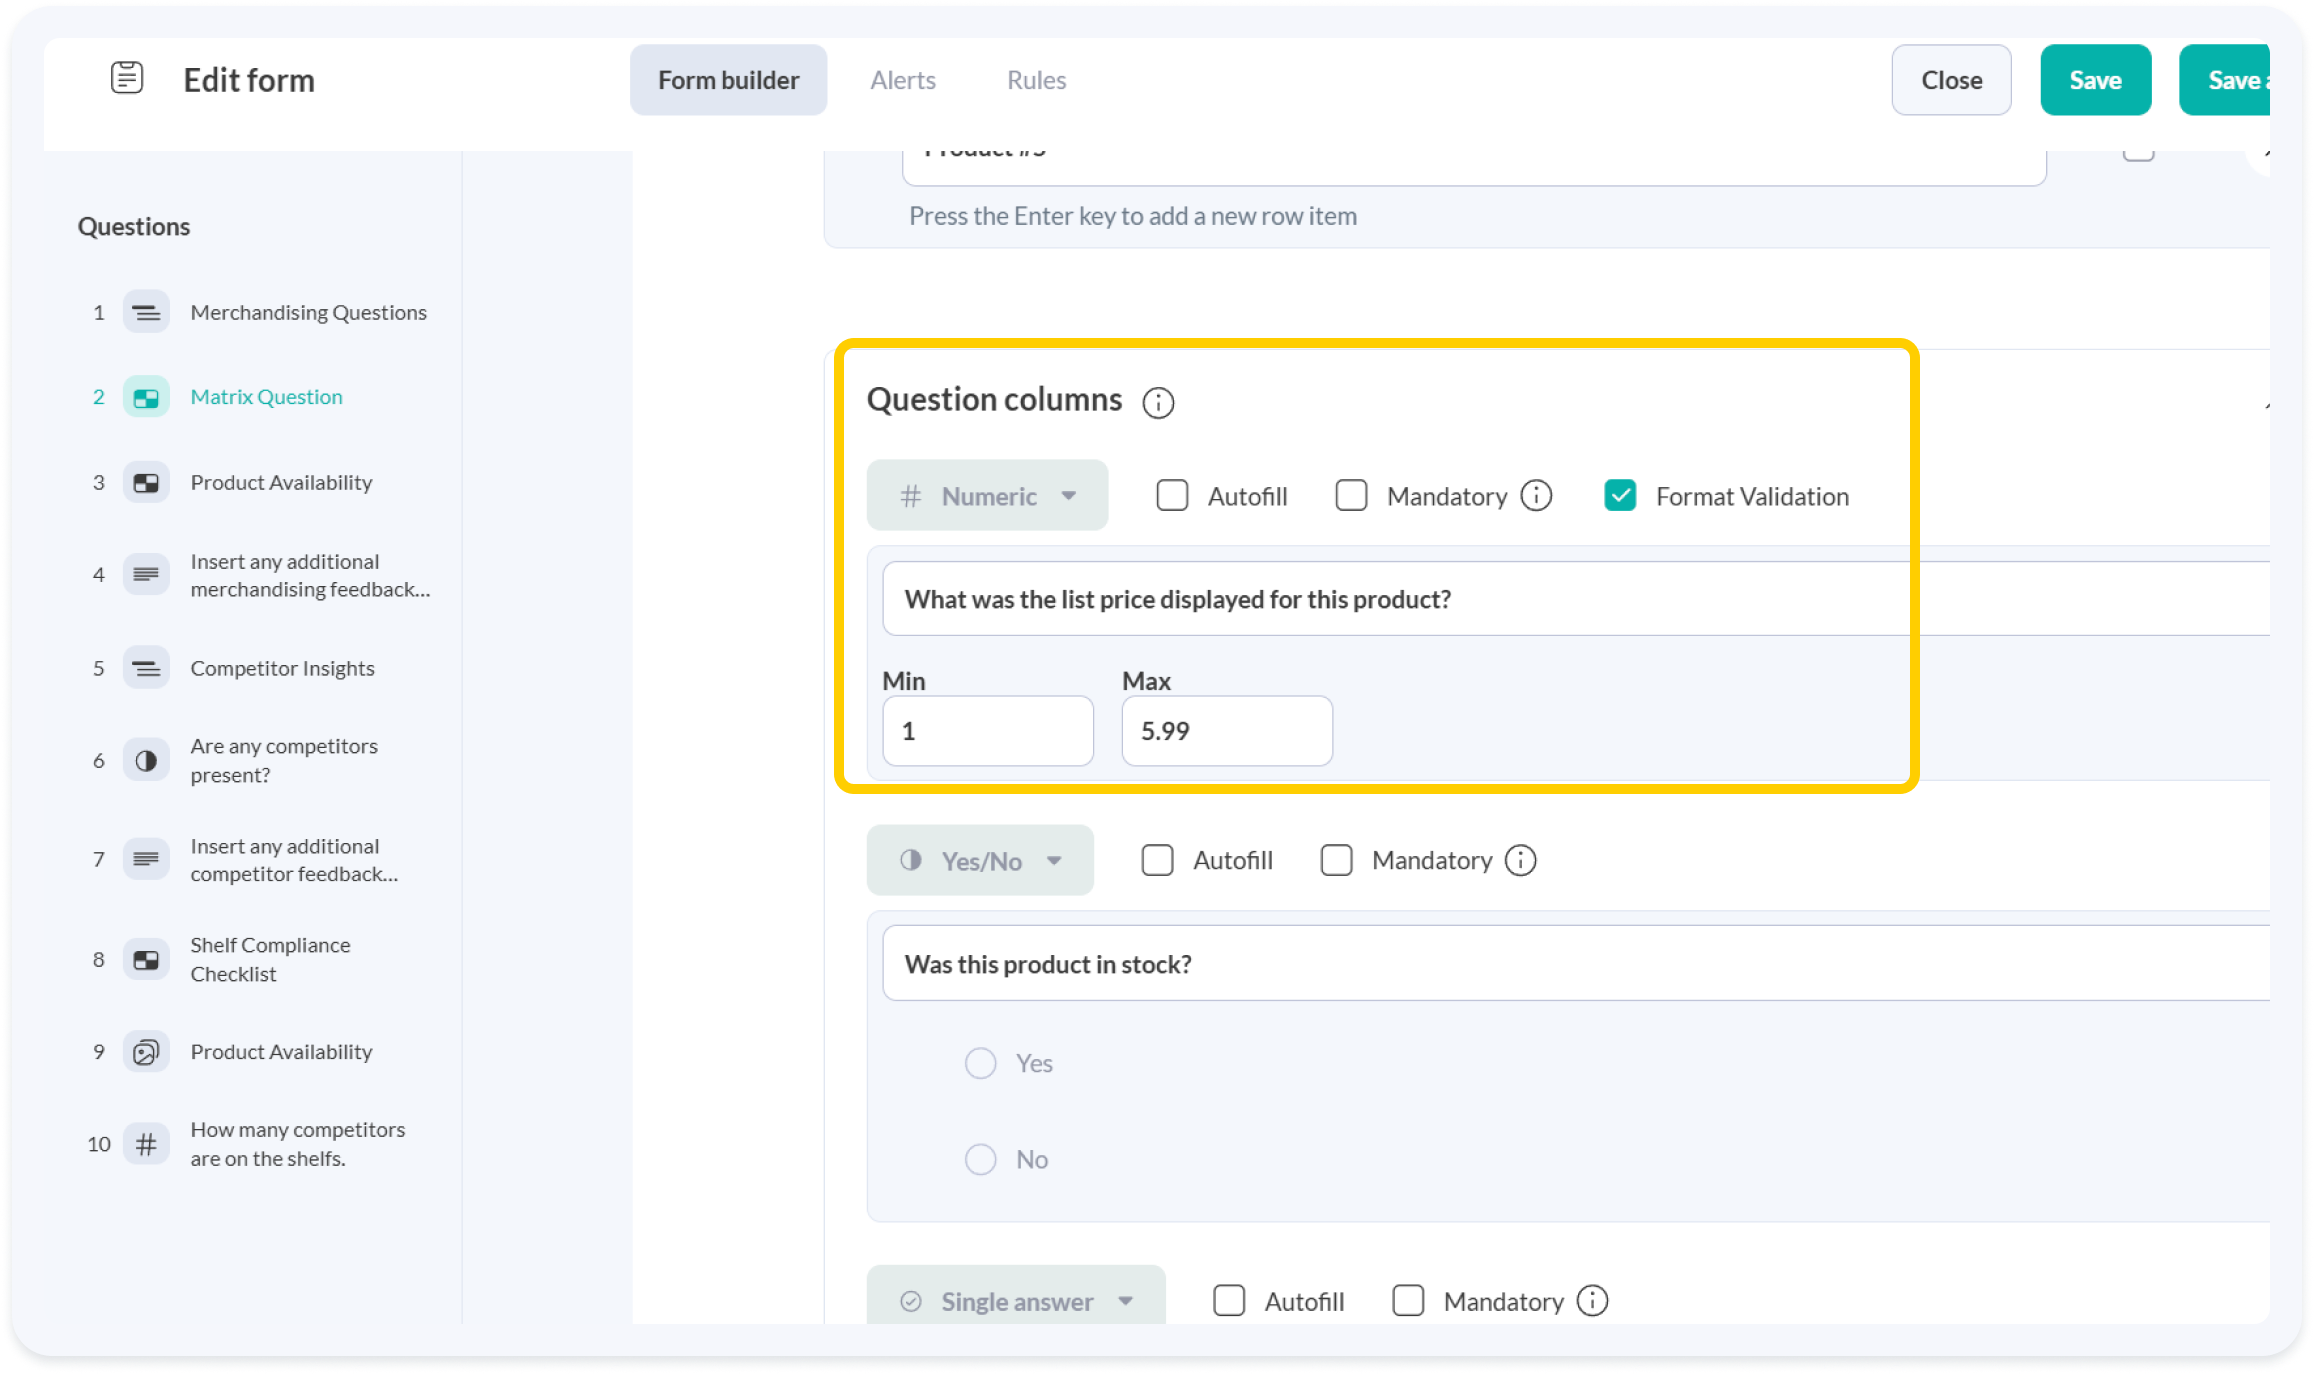
Task: Click the hash icon for question 10
Action: [x=146, y=1143]
